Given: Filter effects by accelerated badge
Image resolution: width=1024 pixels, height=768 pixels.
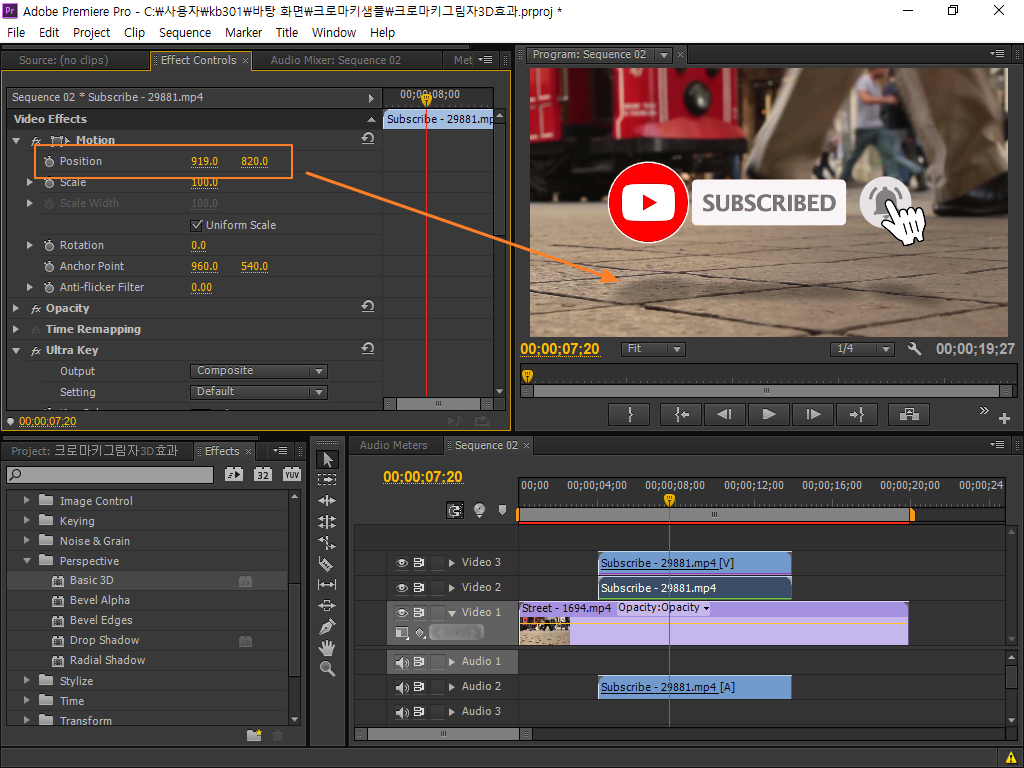Looking at the screenshot, I should tap(234, 475).
